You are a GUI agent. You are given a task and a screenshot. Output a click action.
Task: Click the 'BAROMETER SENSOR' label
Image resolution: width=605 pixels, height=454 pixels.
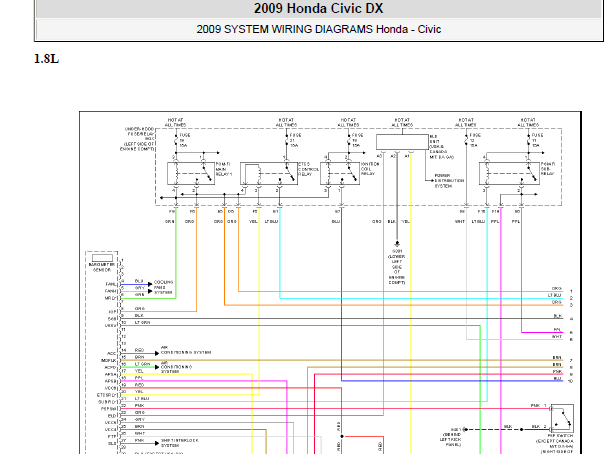coord(101,267)
